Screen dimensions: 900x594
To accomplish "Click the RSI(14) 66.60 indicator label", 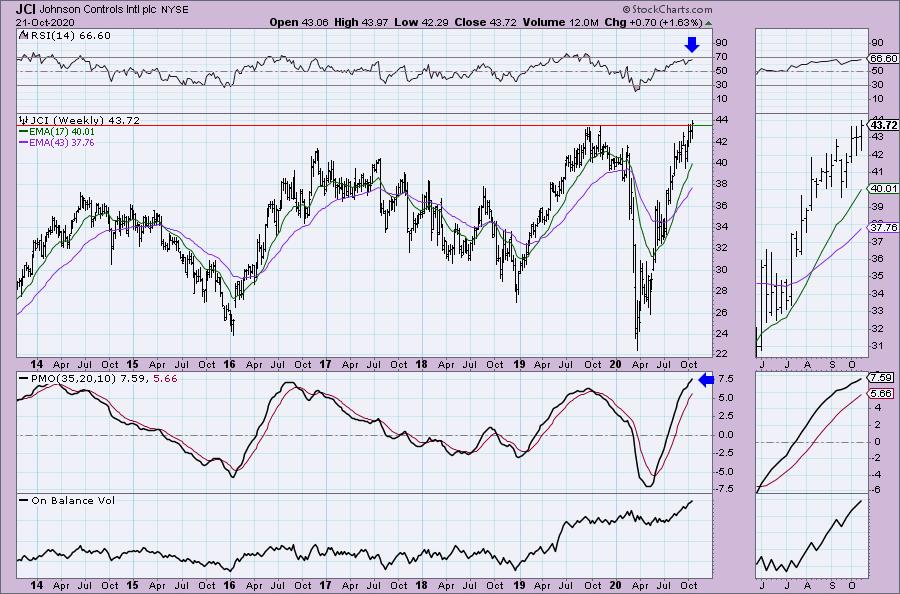I will click(x=69, y=36).
